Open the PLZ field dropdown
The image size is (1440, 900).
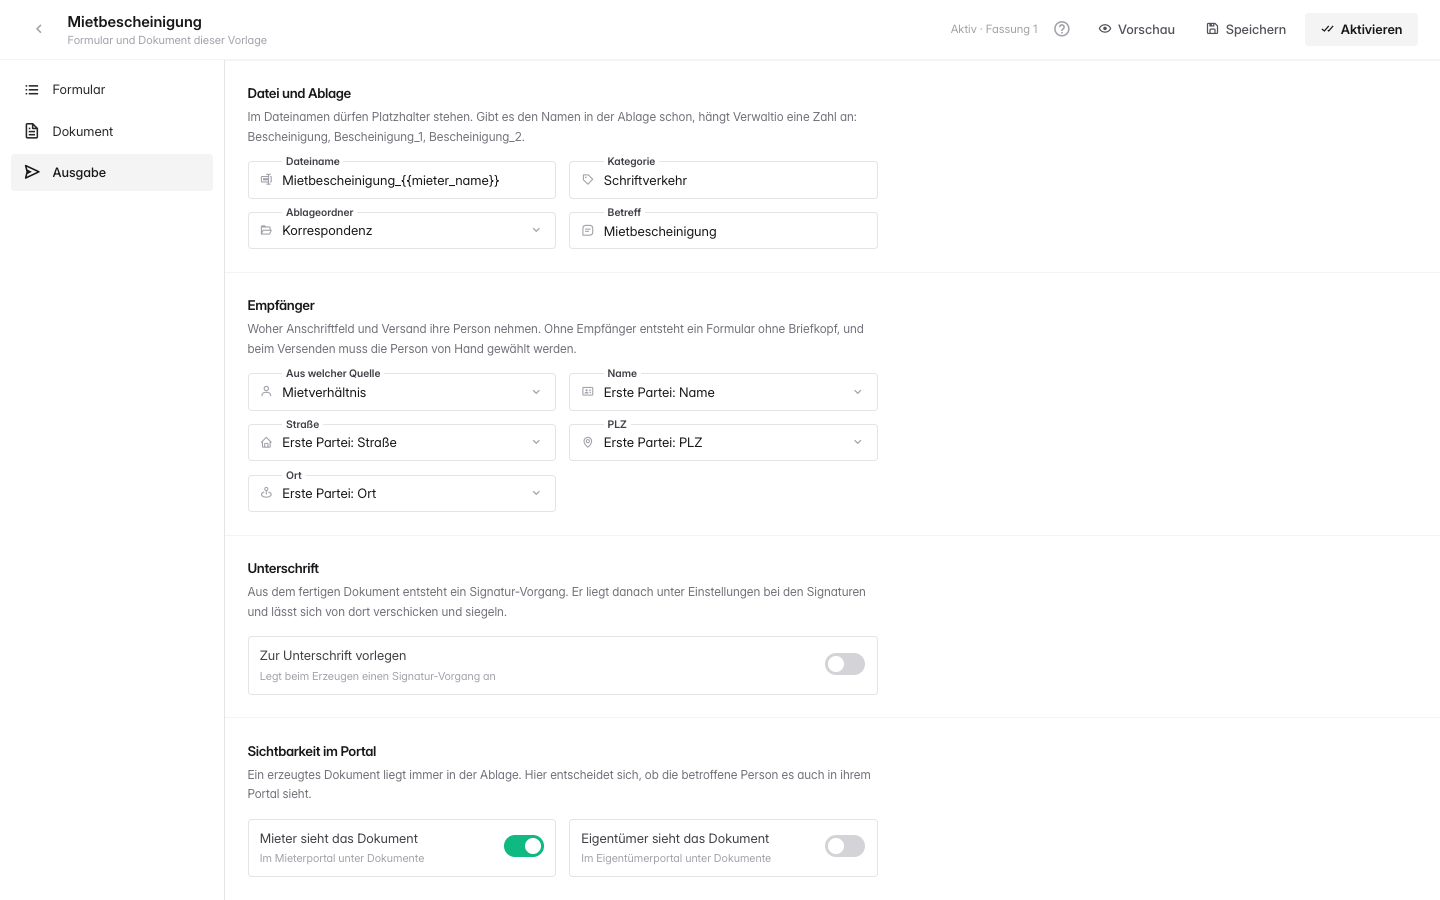(x=723, y=443)
